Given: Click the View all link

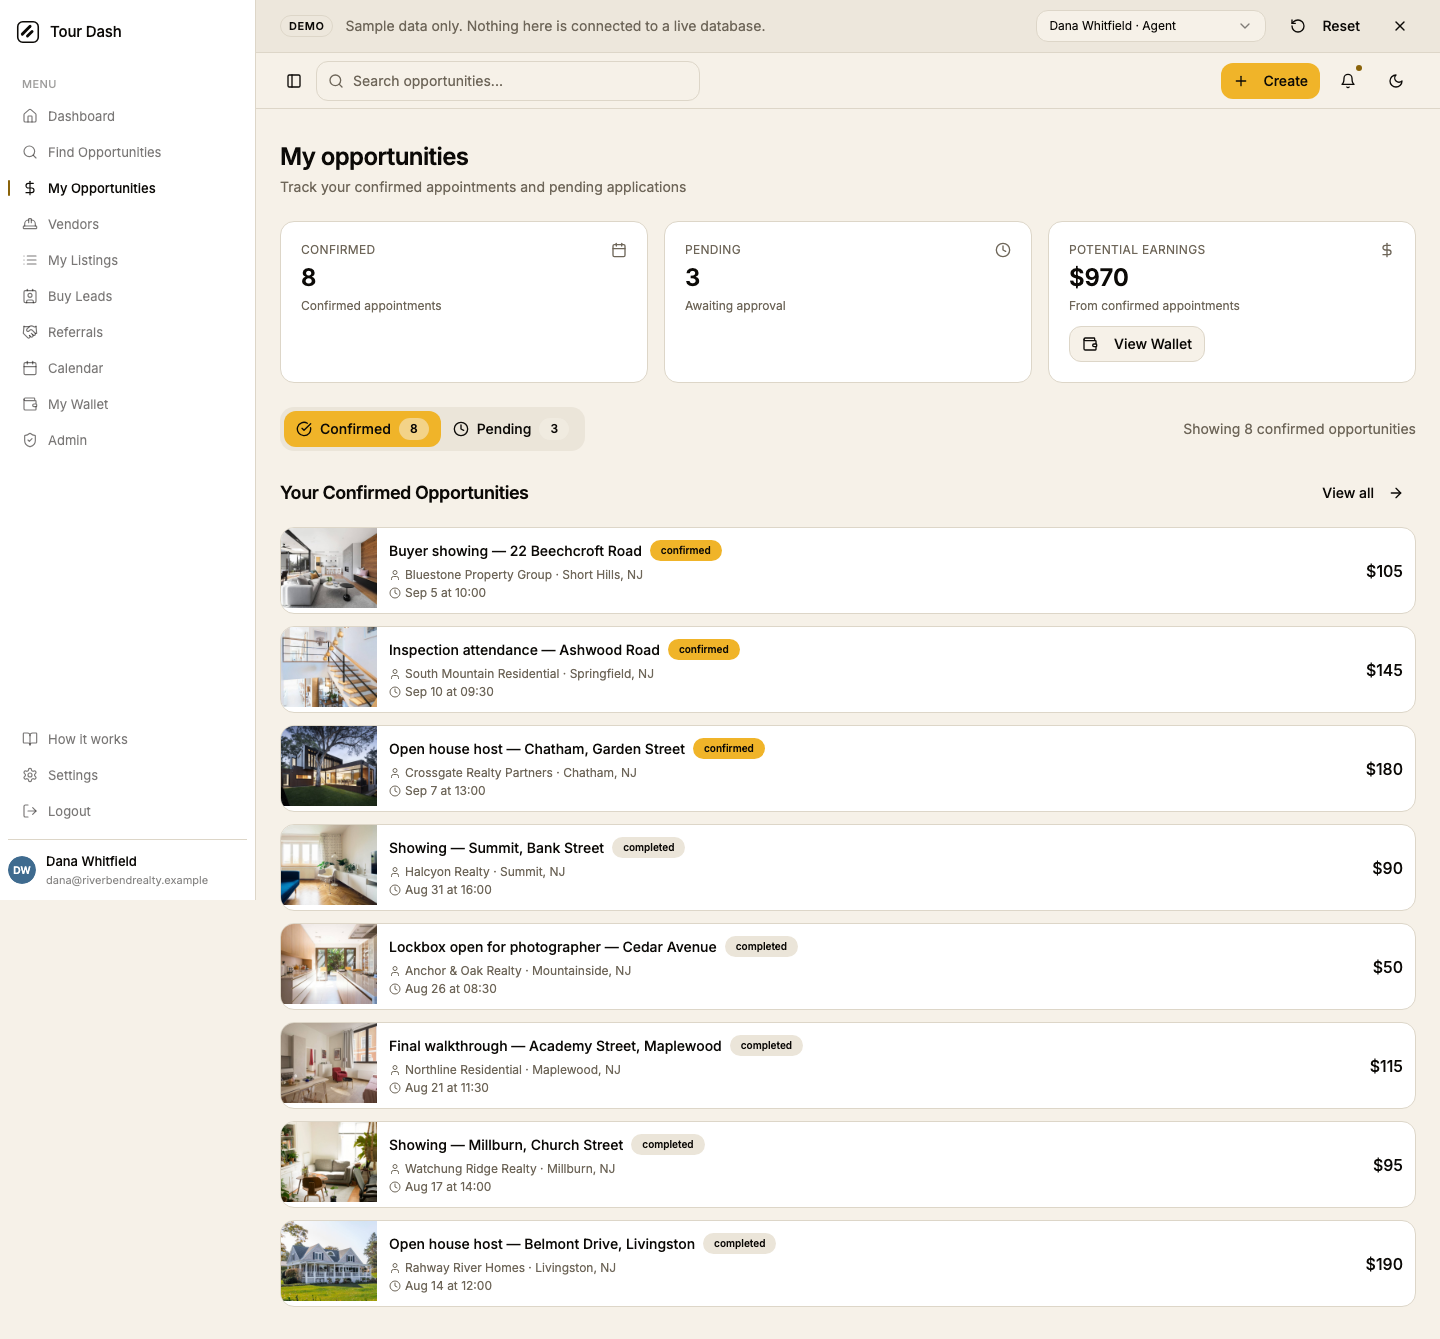Looking at the screenshot, I should (x=1362, y=493).
